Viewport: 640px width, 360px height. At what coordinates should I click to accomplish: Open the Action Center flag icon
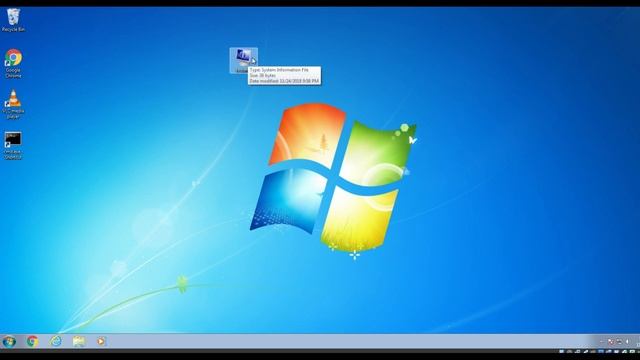click(x=611, y=342)
